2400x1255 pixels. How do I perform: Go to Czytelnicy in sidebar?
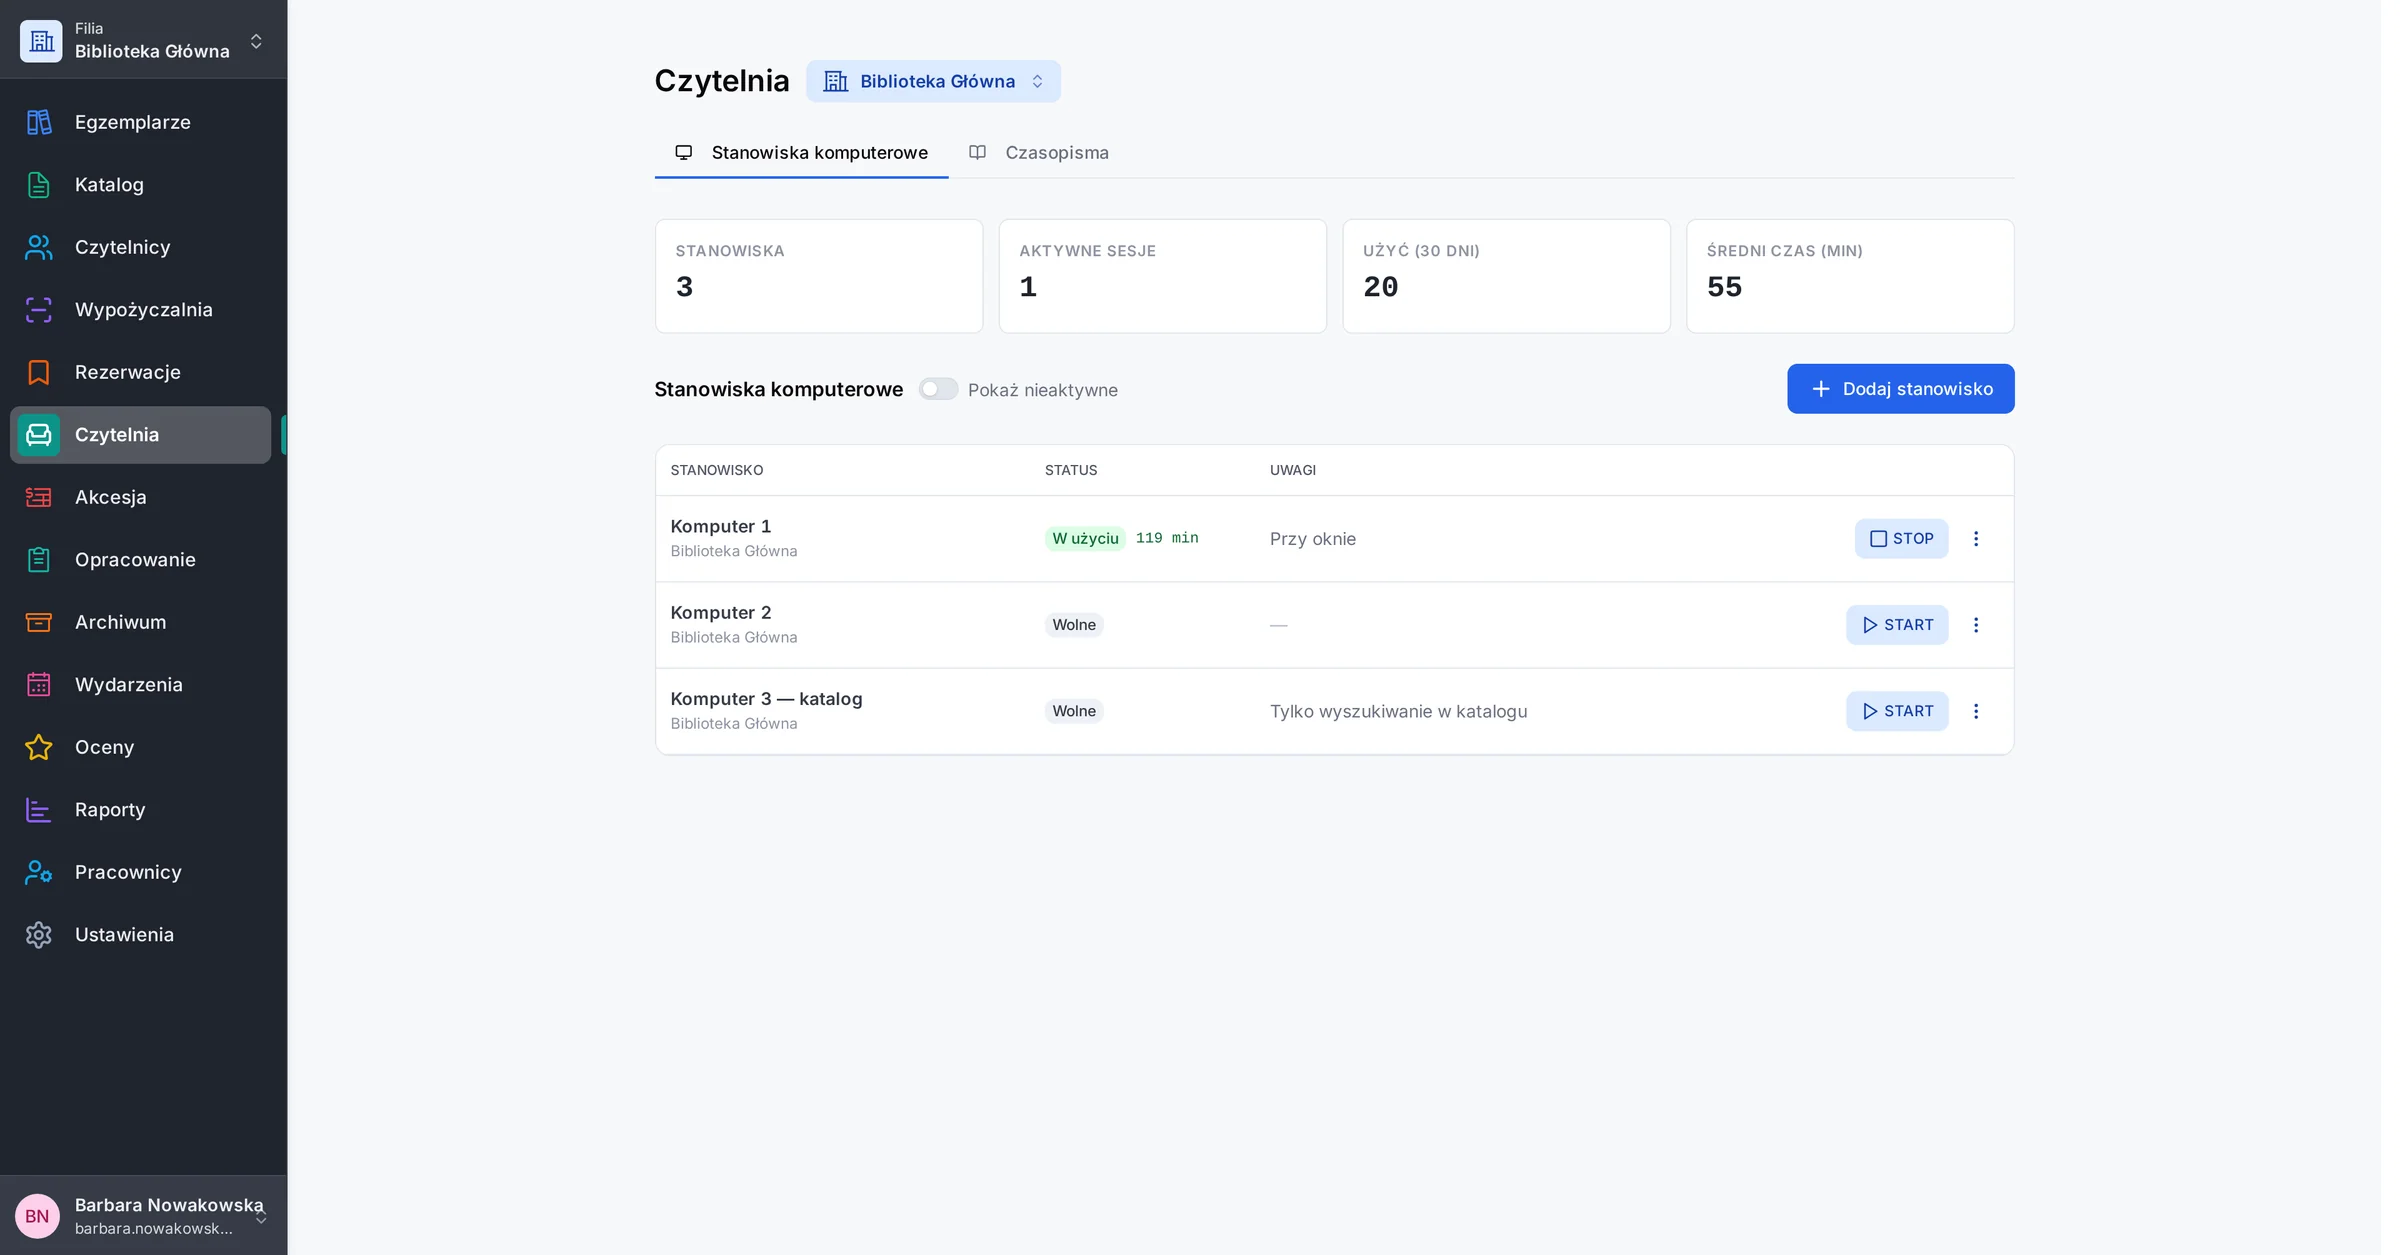tap(140, 247)
